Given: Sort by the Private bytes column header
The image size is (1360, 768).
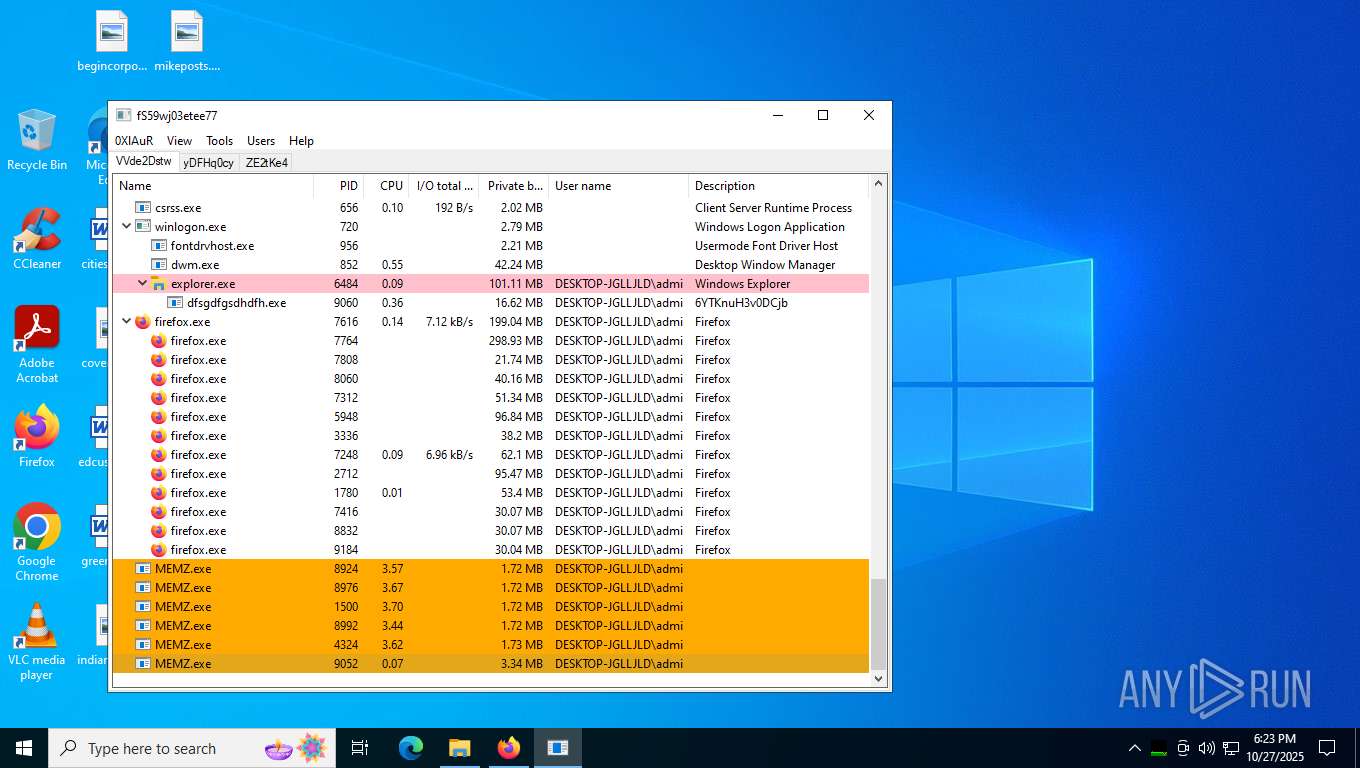Looking at the screenshot, I should (514, 186).
